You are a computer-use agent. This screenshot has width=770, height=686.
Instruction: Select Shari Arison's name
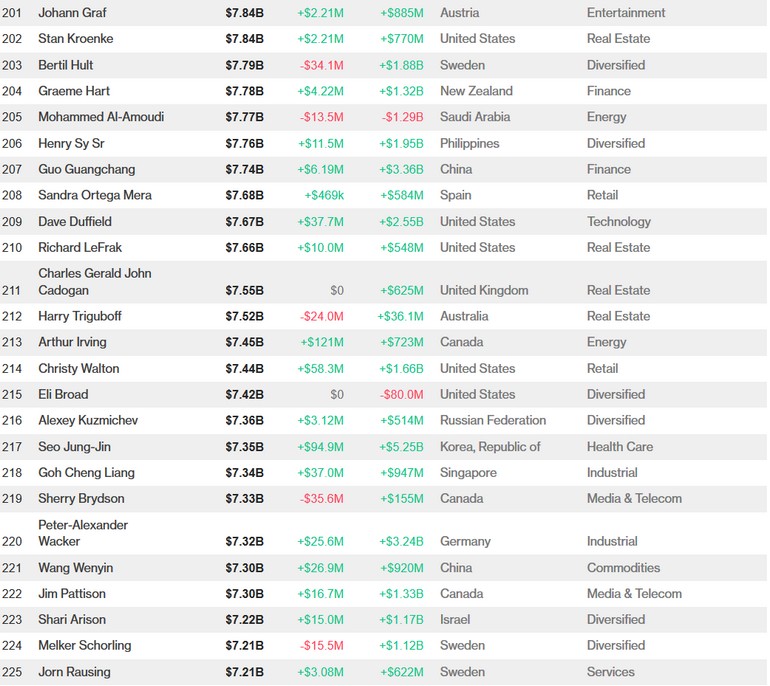click(72, 620)
